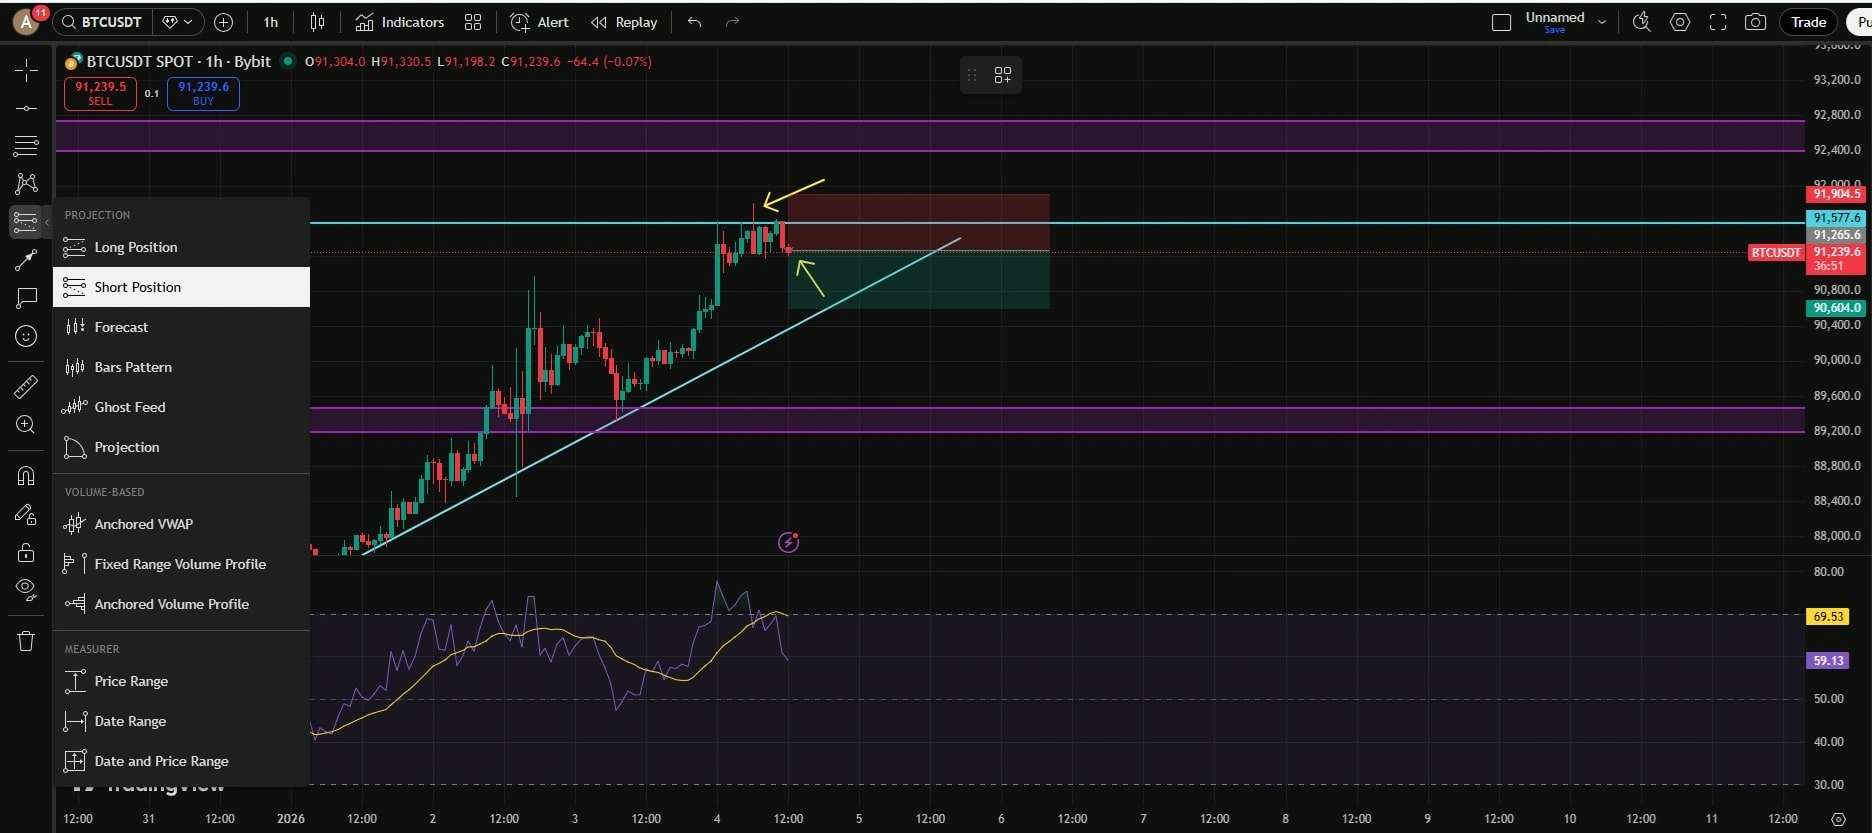Take a chart snapshot with the camera icon
1872x833 pixels.
click(1755, 22)
